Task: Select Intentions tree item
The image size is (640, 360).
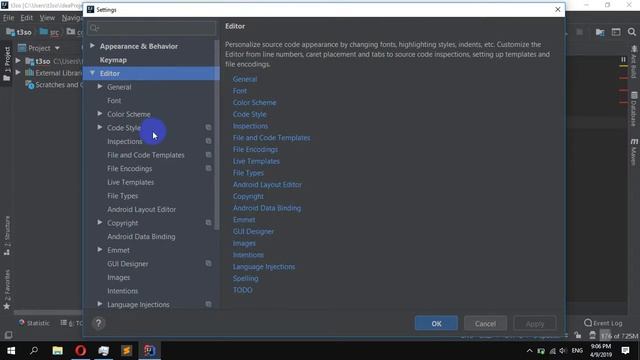Action: pyautogui.click(x=122, y=291)
